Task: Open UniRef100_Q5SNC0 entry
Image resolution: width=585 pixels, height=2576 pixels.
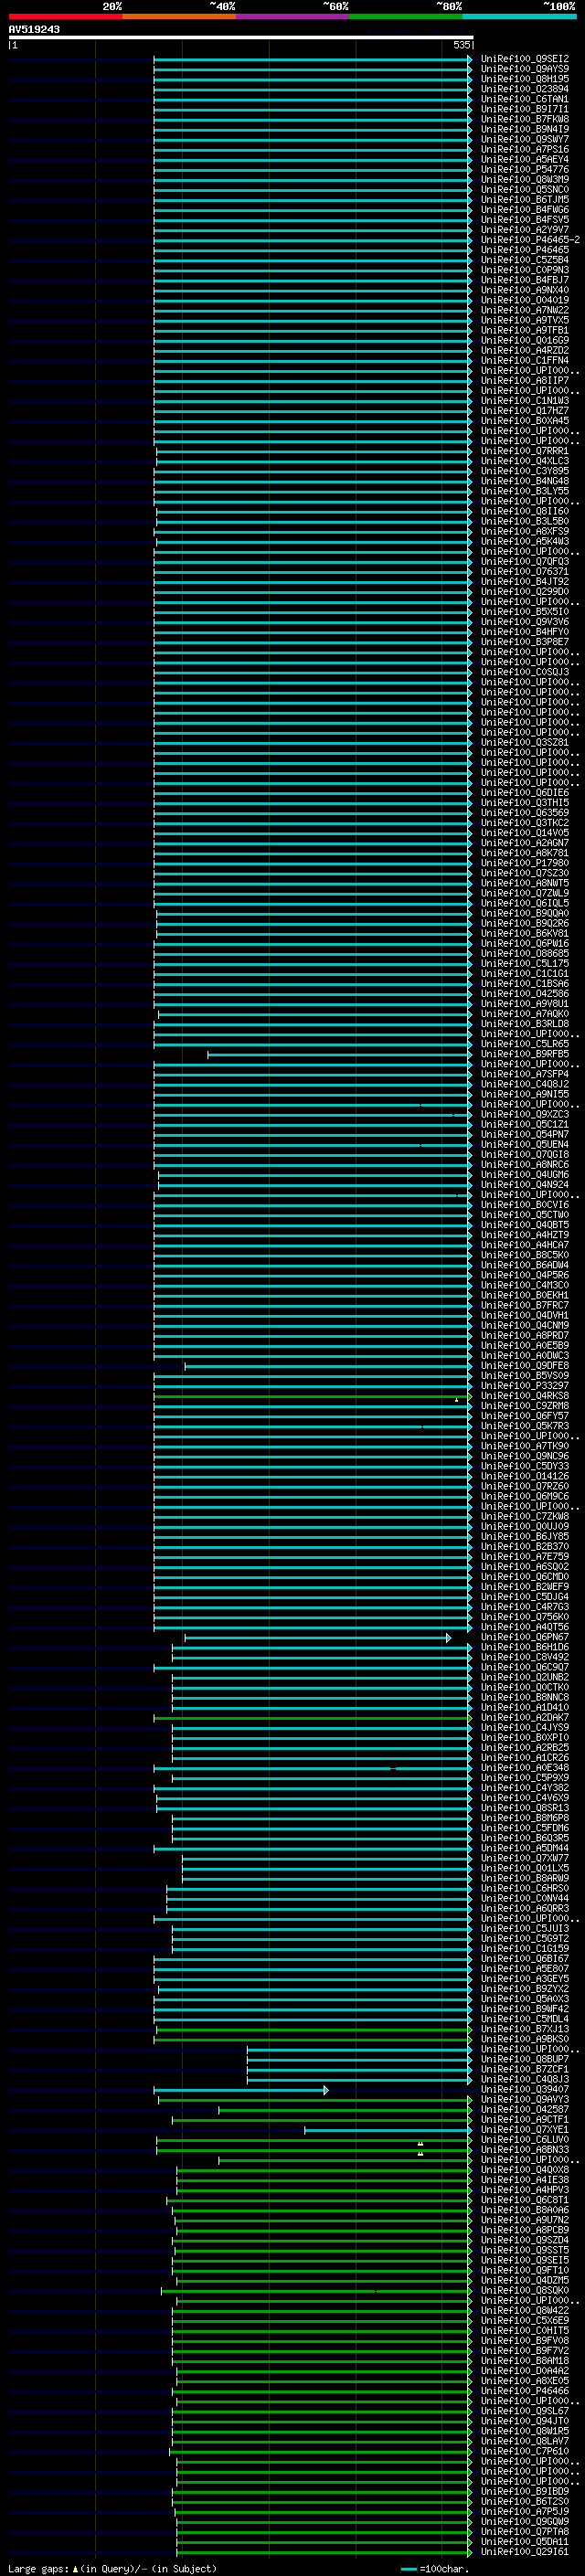Action: 525,189
